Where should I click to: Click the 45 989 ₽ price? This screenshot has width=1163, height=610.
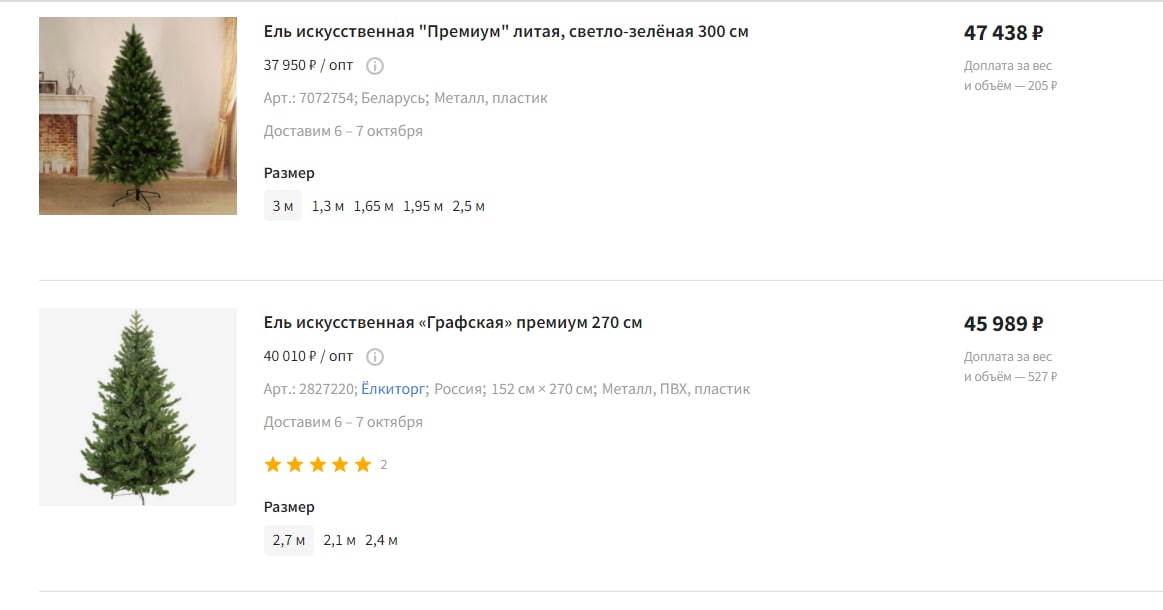pos(1003,324)
